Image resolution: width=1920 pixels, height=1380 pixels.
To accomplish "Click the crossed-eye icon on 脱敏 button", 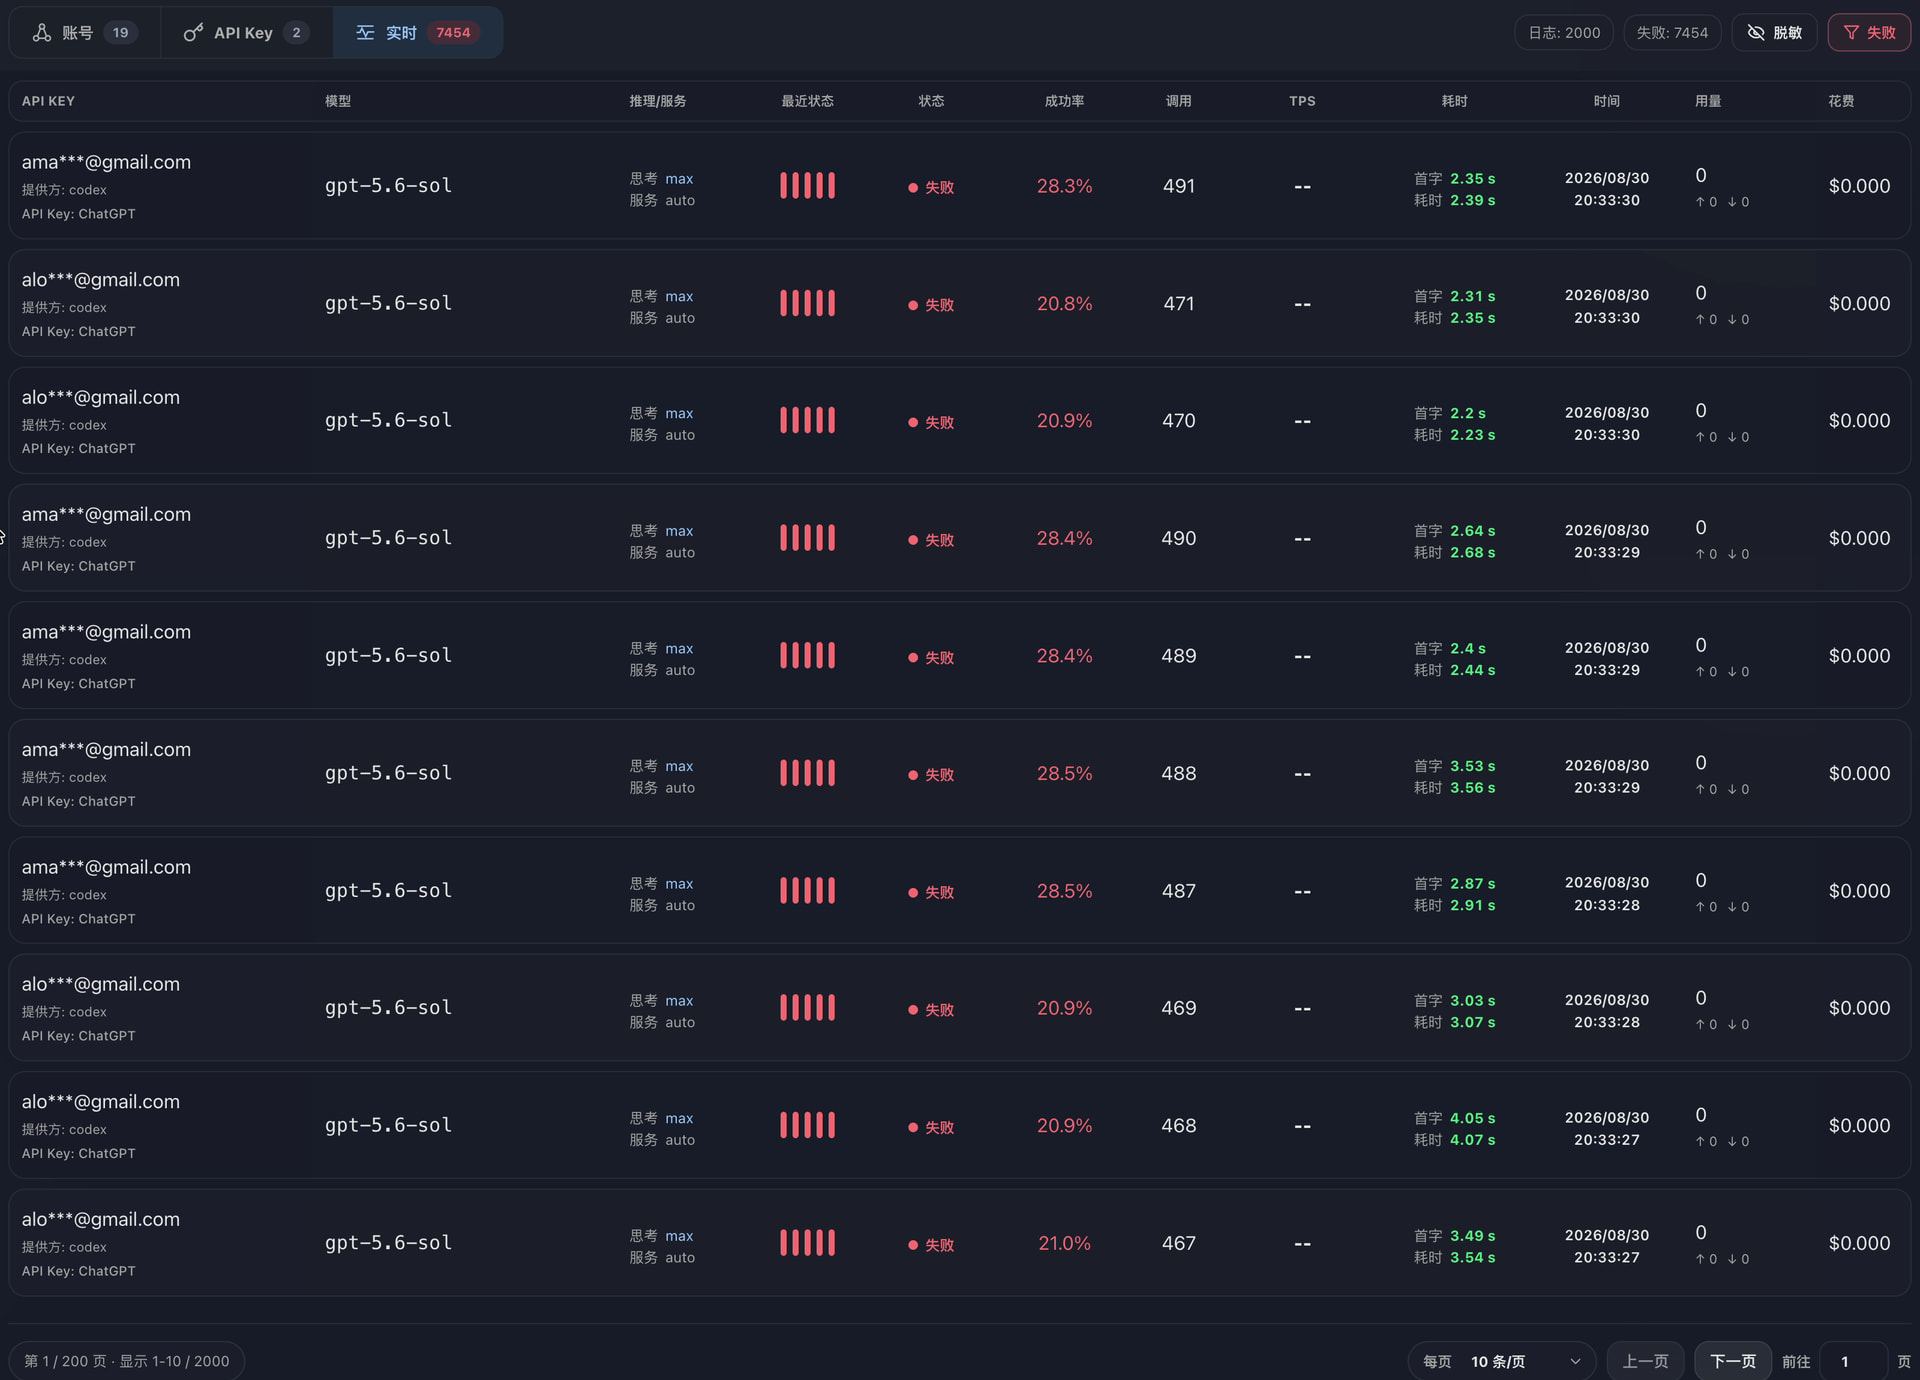I will click(1756, 33).
